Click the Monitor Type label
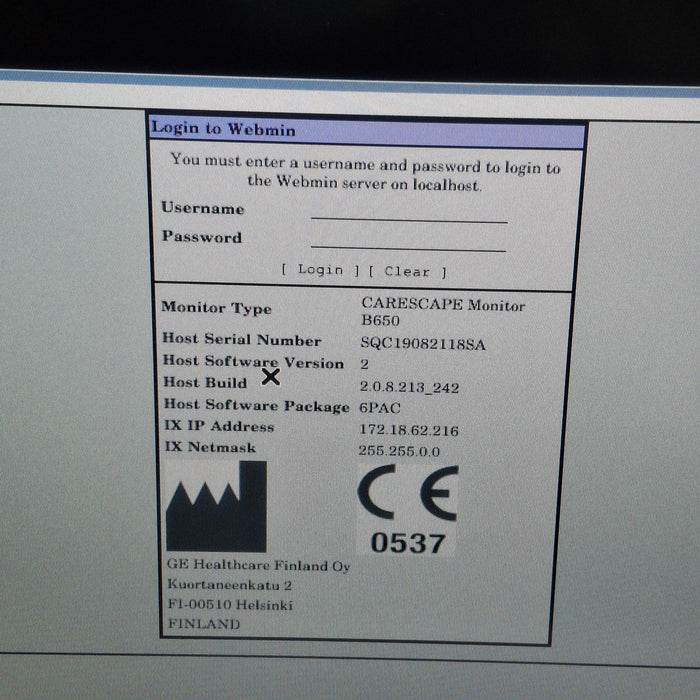The height and width of the screenshot is (700, 700). [x=216, y=308]
